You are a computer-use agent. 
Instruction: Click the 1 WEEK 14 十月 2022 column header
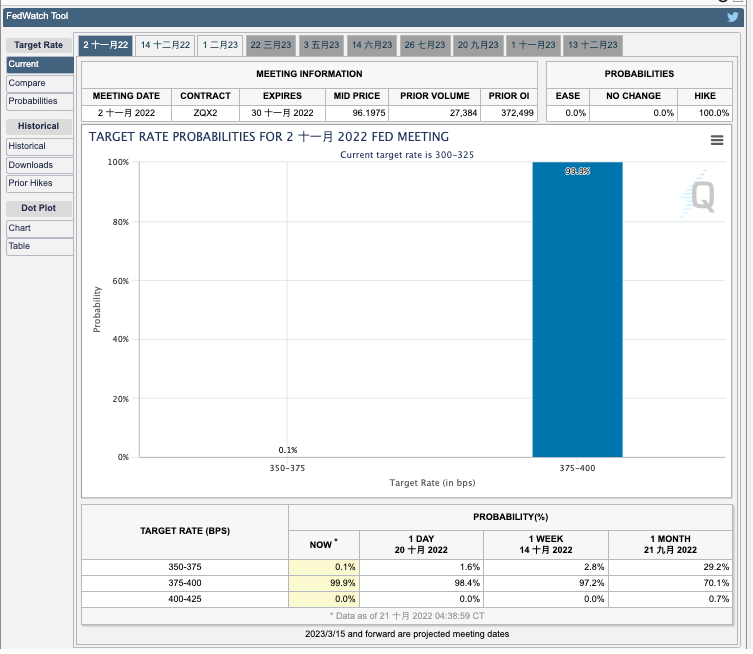546,545
